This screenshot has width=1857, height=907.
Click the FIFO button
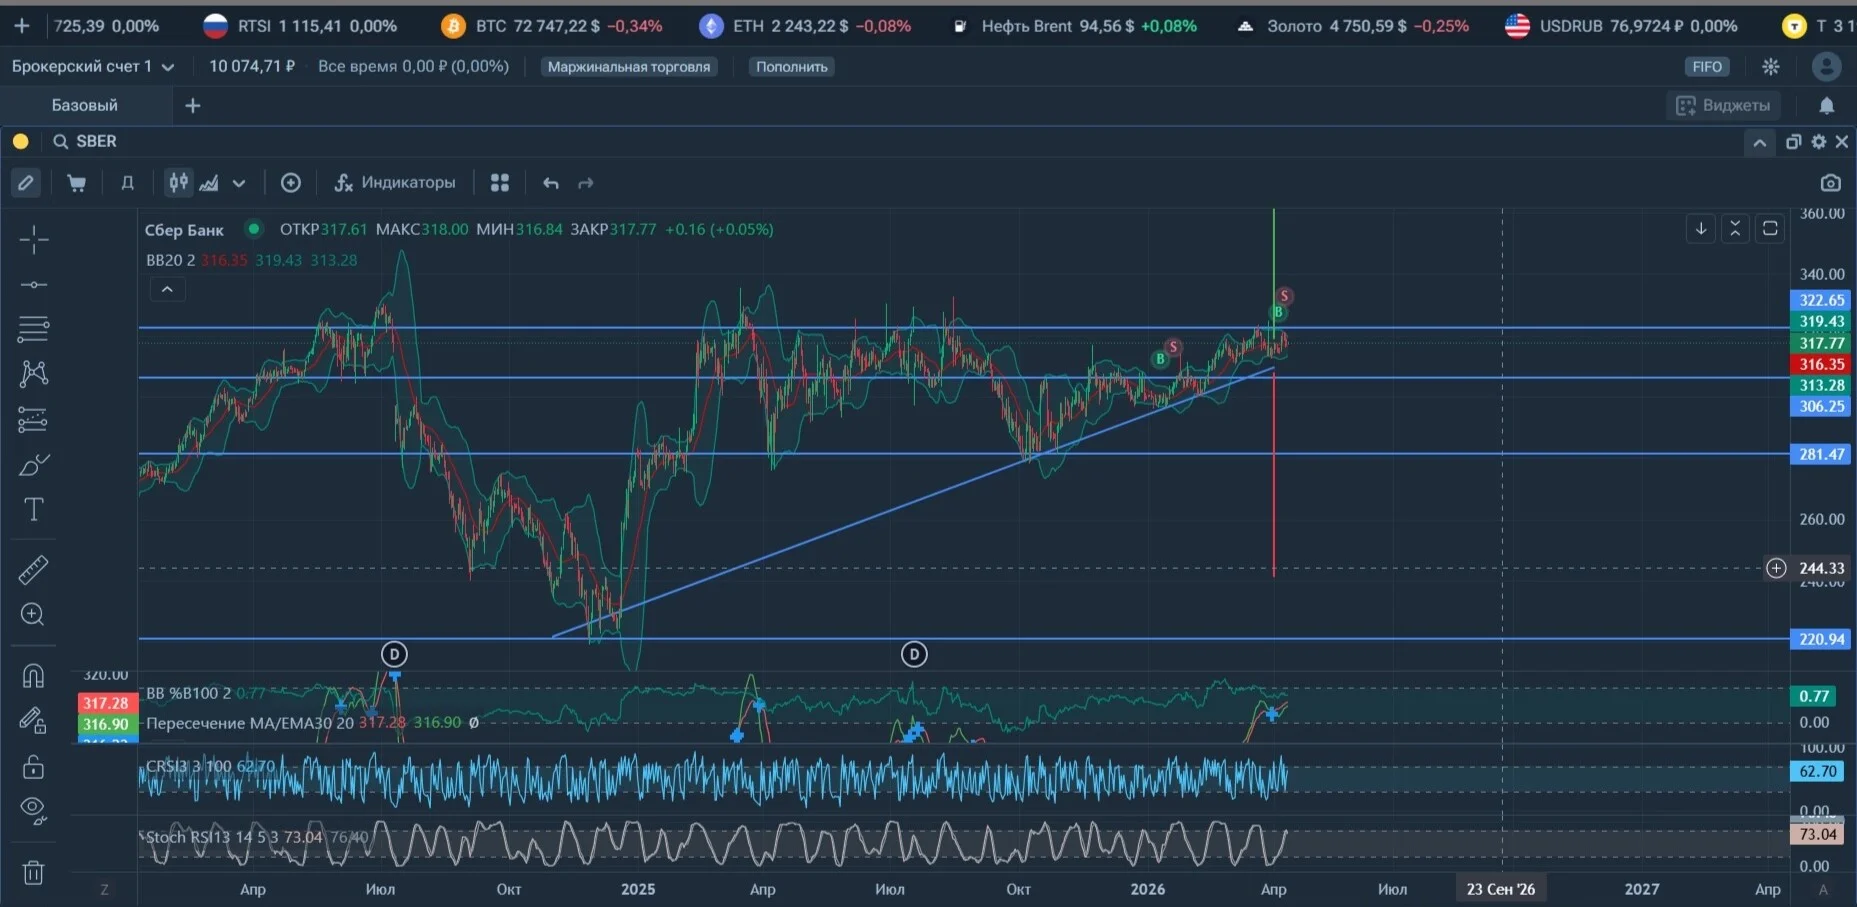tap(1707, 67)
